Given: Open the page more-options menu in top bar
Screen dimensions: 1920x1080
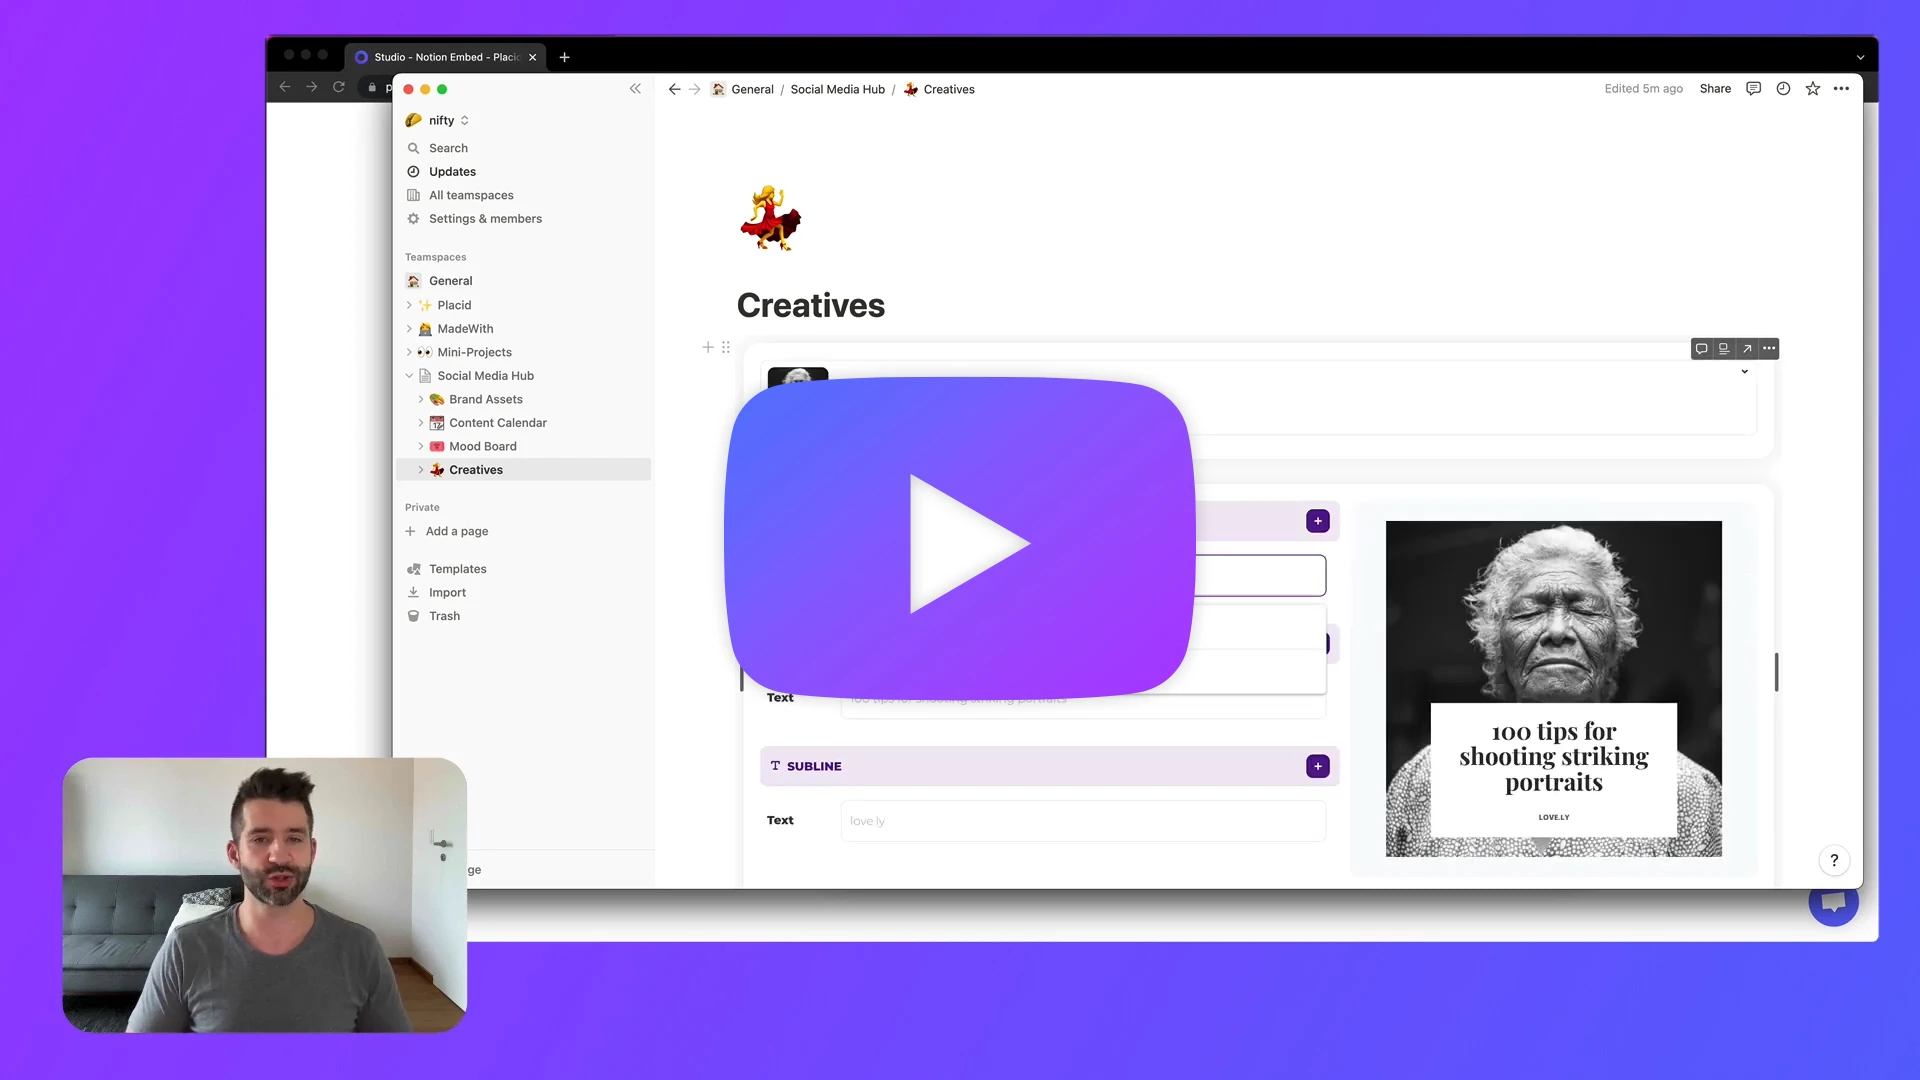Looking at the screenshot, I should pyautogui.click(x=1842, y=89).
